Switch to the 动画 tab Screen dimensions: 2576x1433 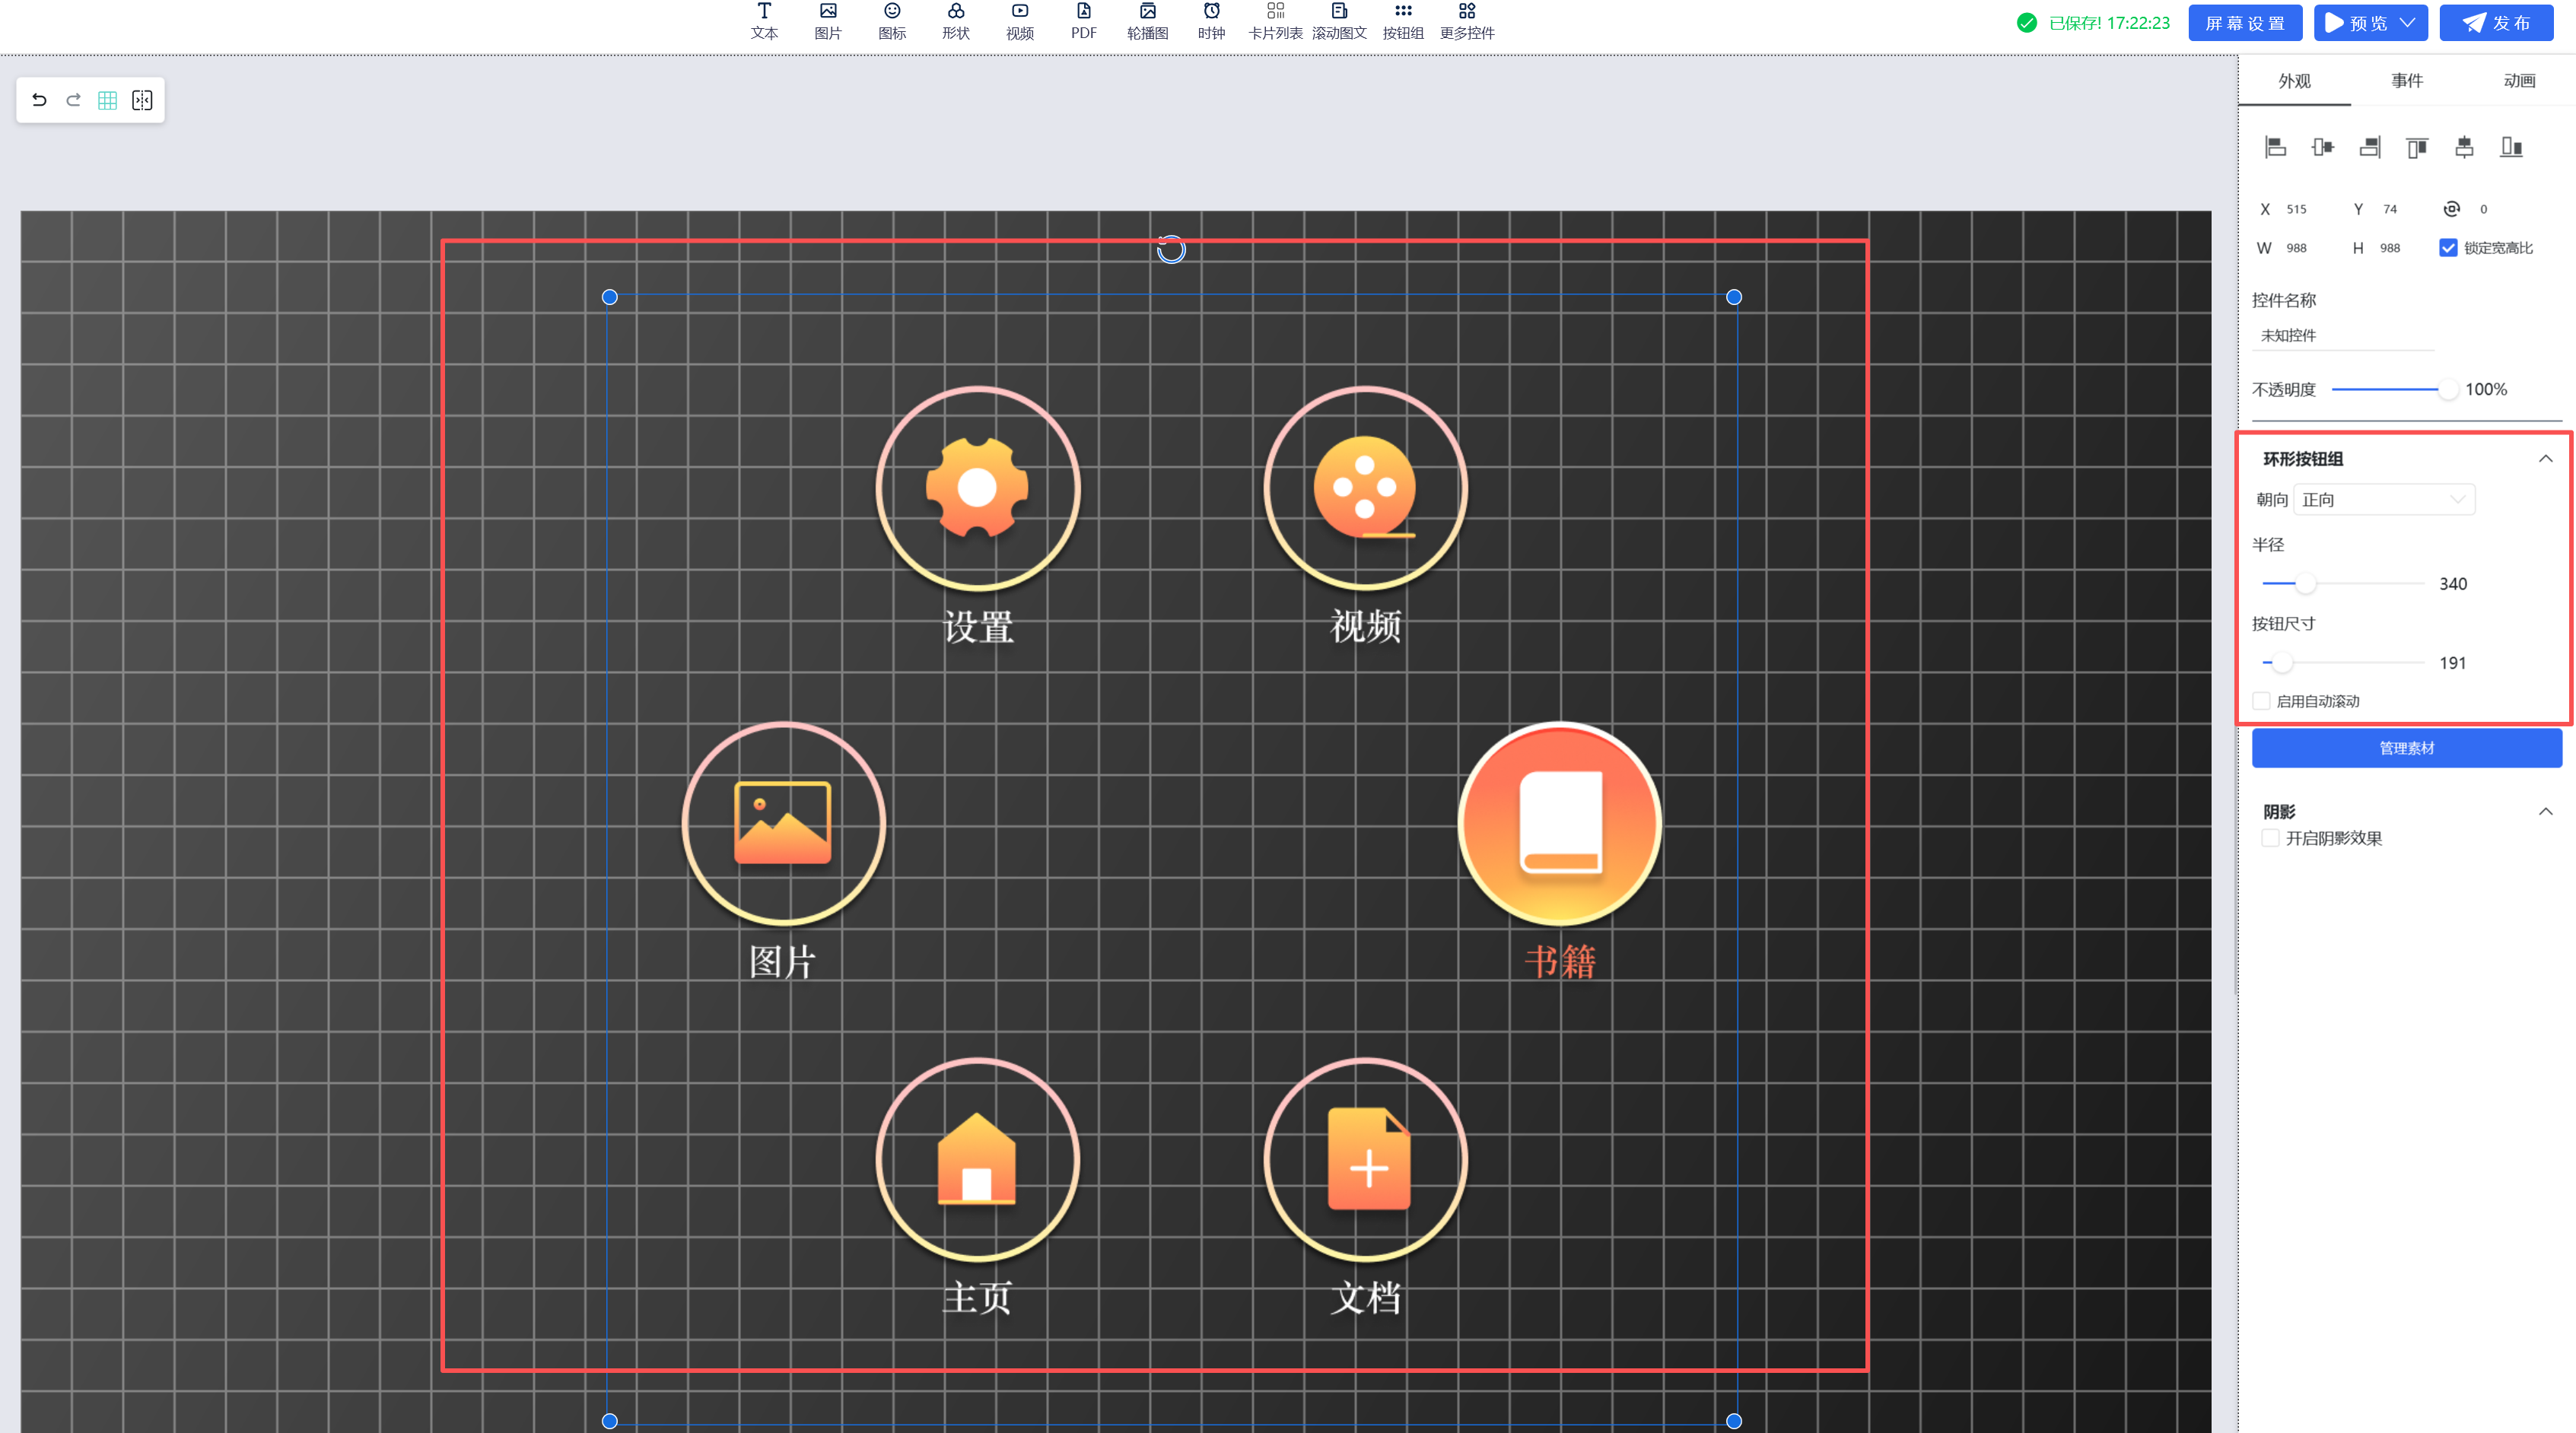click(x=2519, y=81)
